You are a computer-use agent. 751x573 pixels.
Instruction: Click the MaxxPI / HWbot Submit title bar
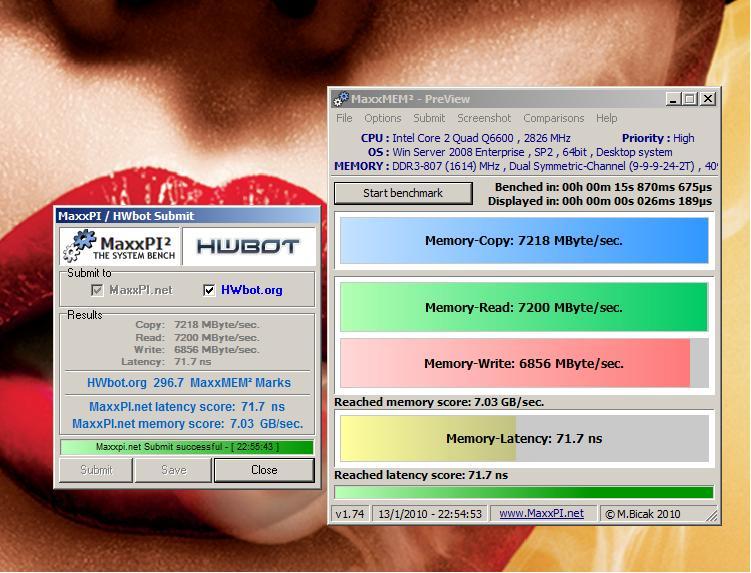[187, 216]
